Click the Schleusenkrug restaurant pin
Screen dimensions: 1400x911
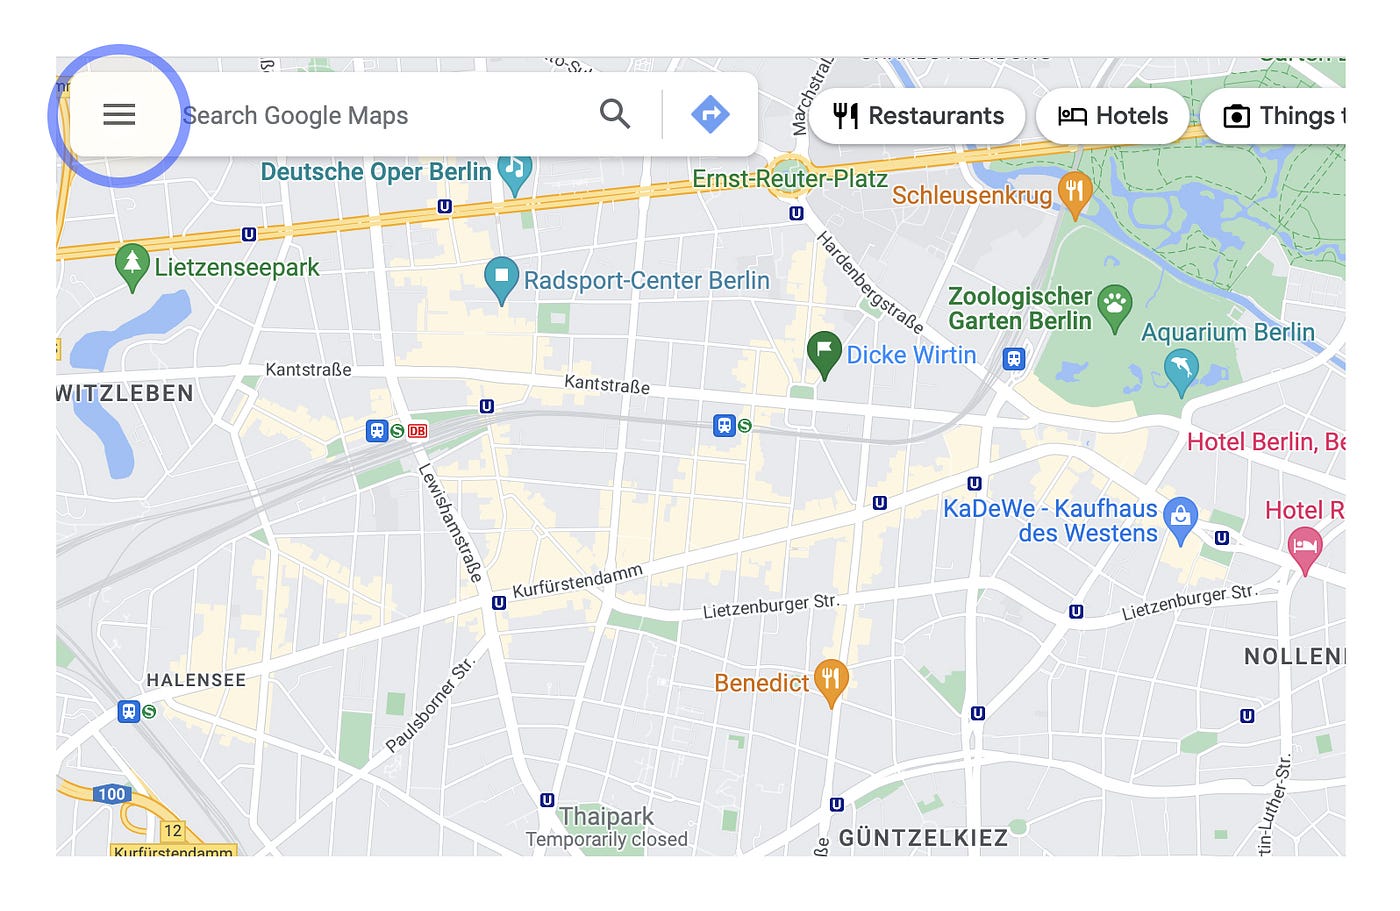pos(1075,195)
